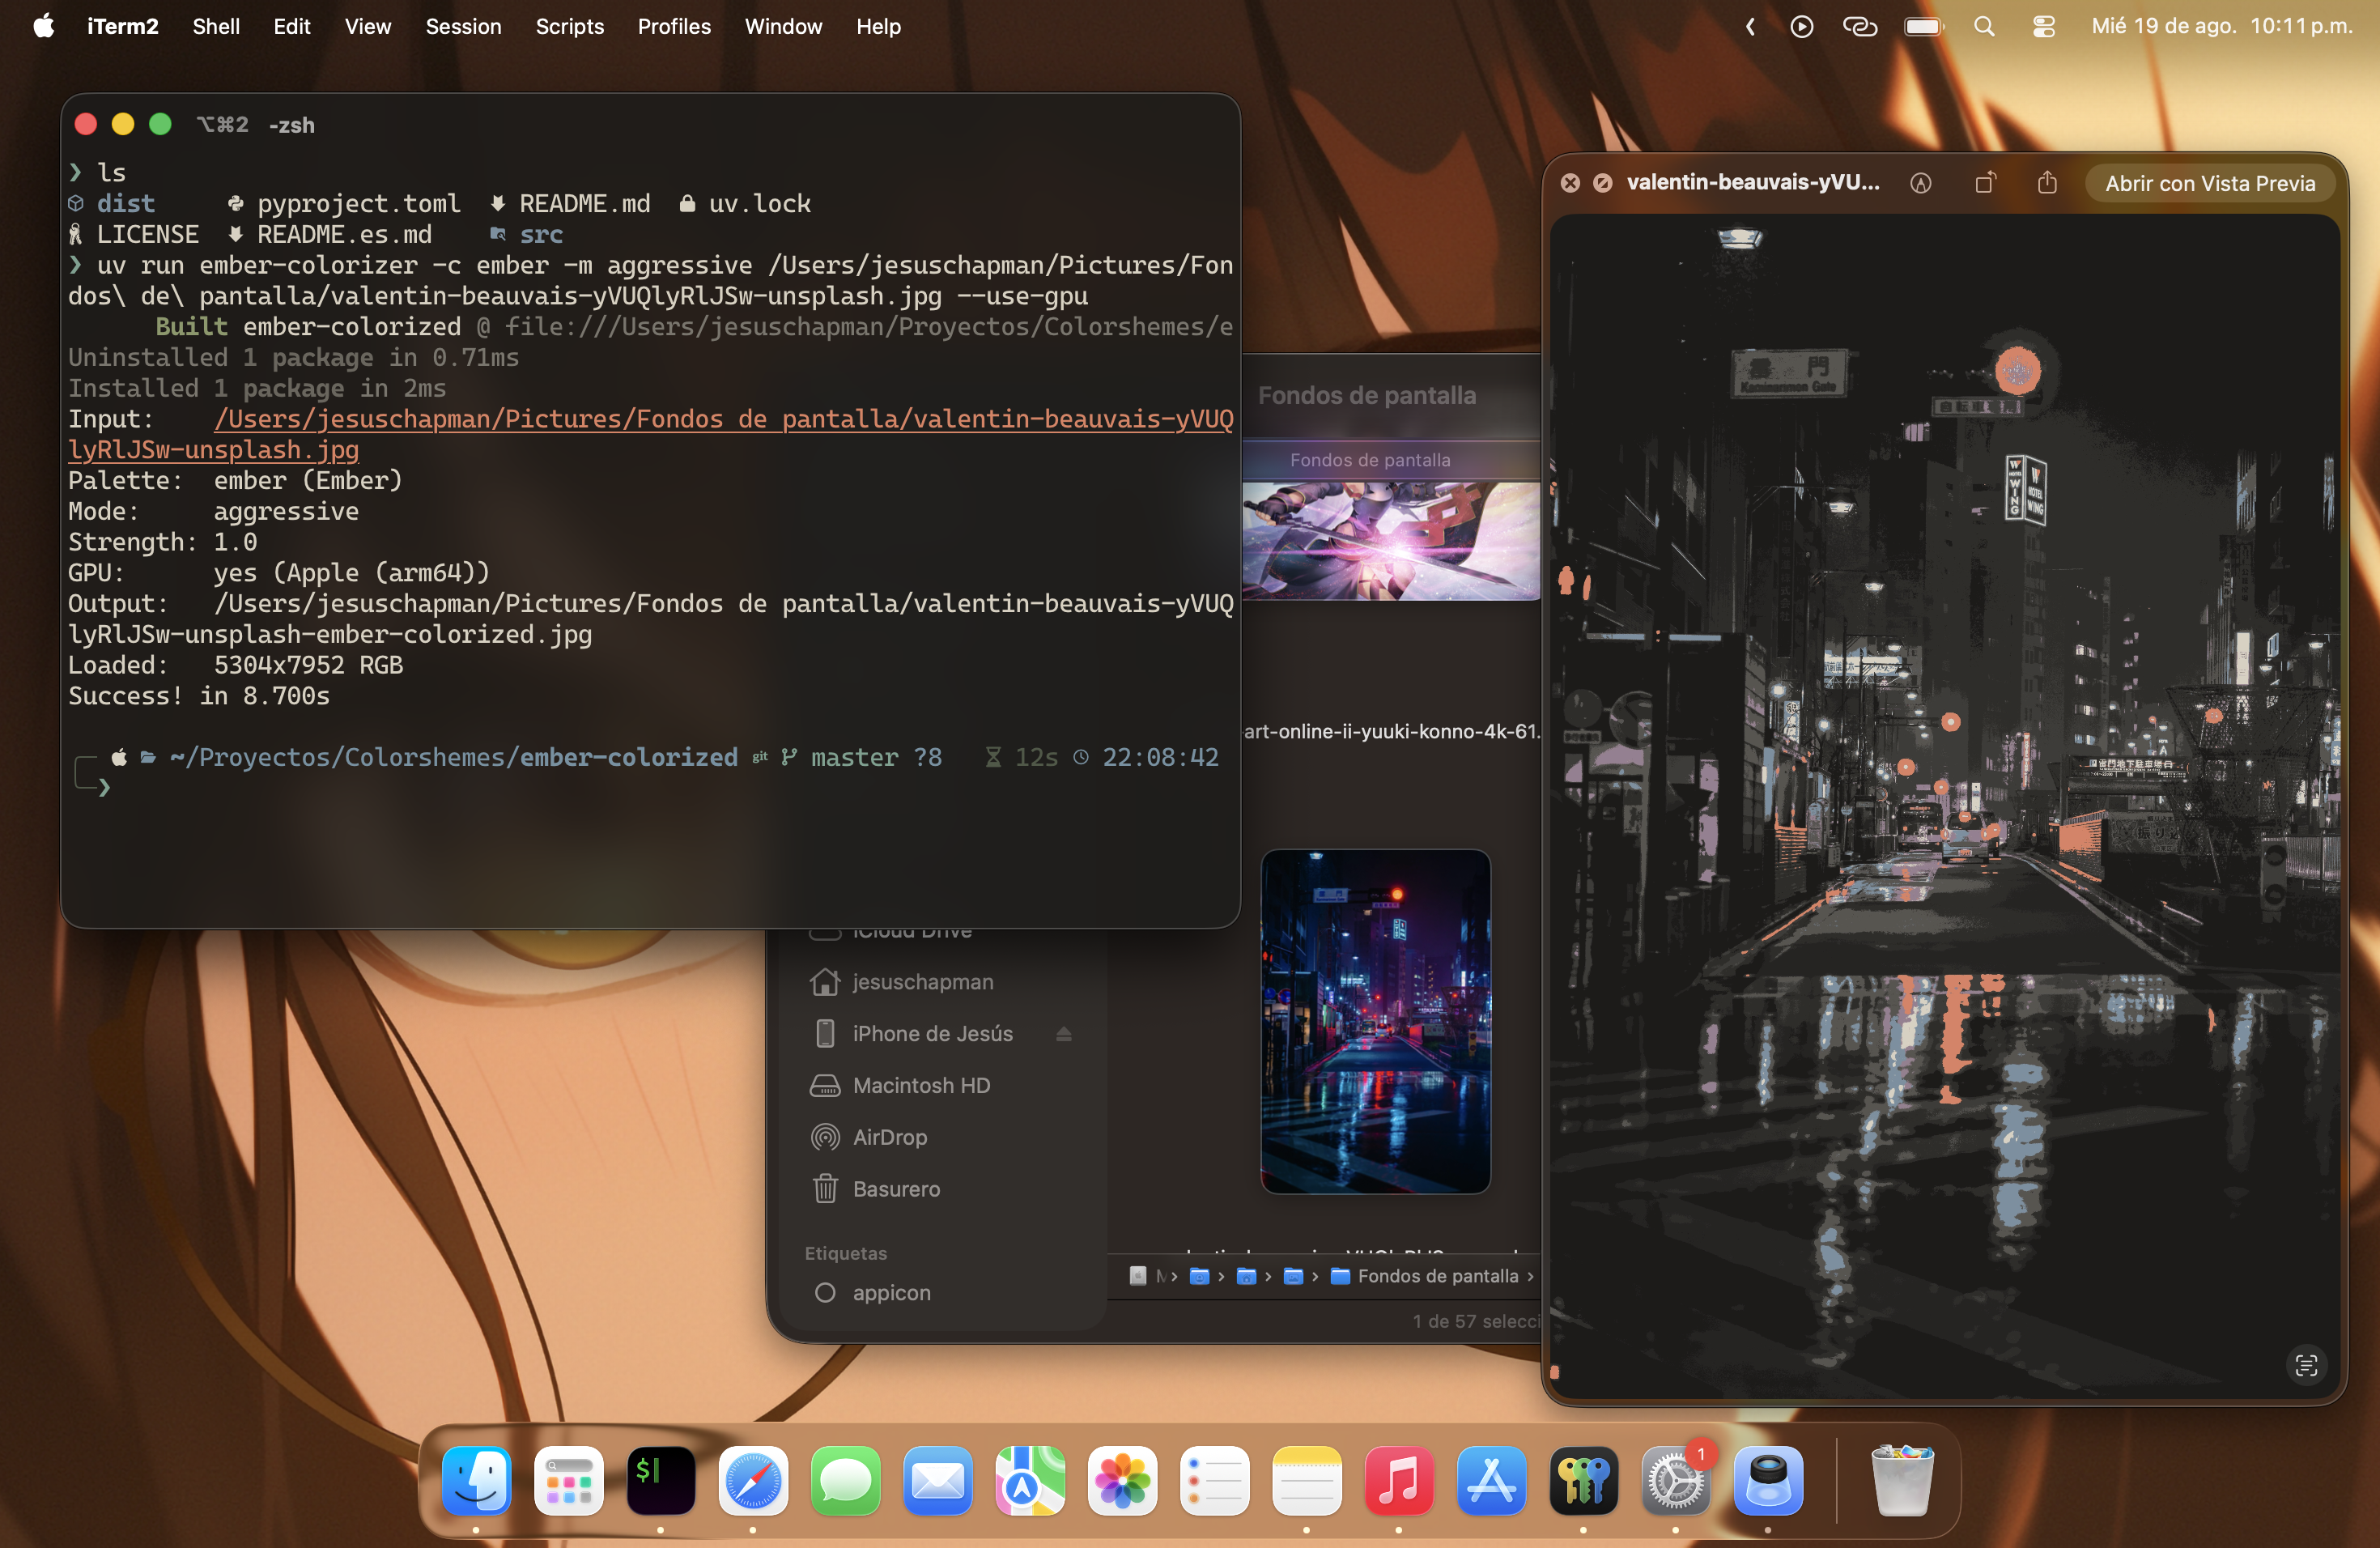The width and height of the screenshot is (2380, 1548).
Task: Click the uv.lock filename in terminal output
Action: (760, 204)
